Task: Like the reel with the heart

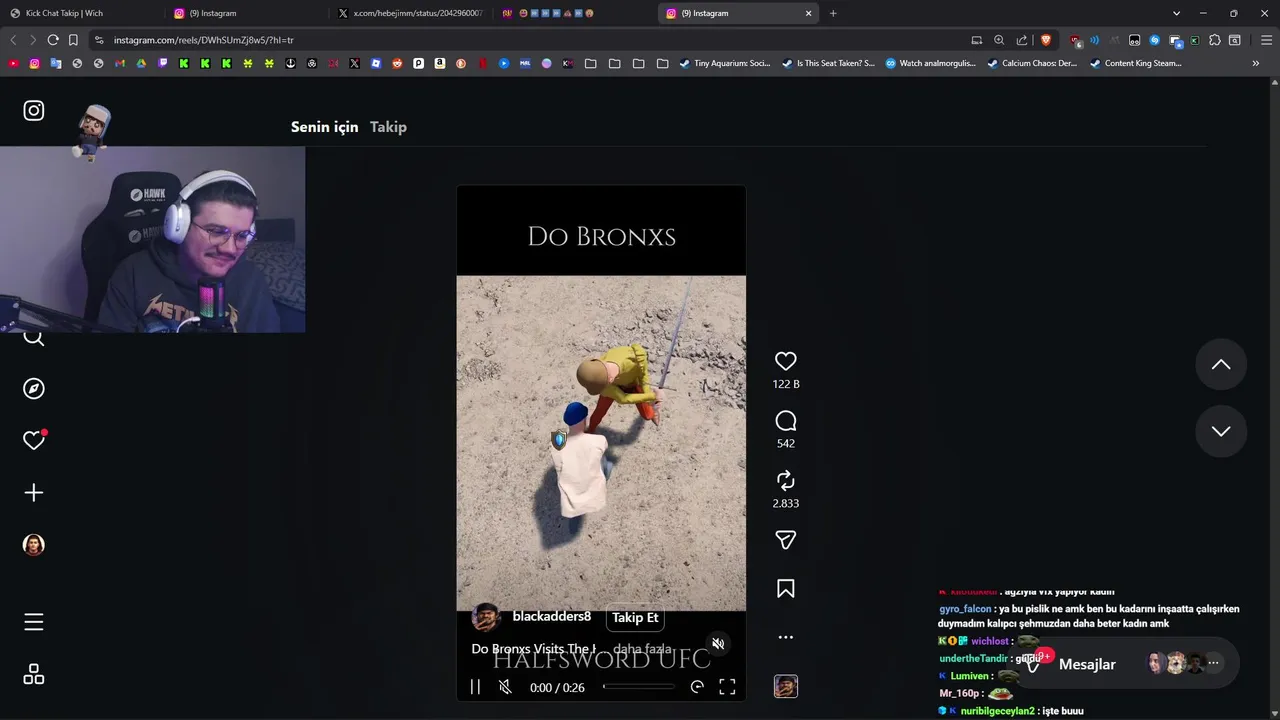Action: tap(786, 361)
